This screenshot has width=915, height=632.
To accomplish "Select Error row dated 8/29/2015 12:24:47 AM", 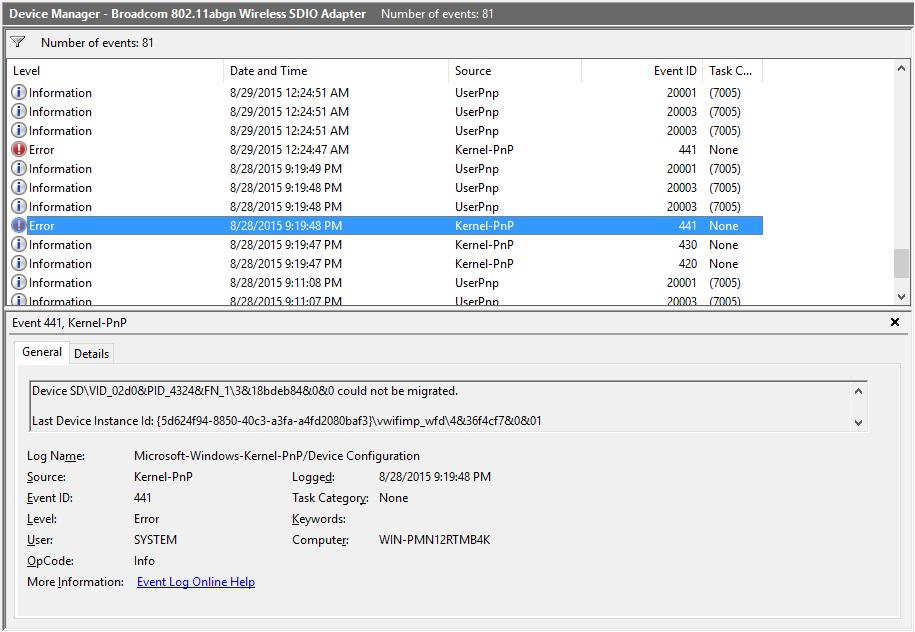I will coord(385,149).
